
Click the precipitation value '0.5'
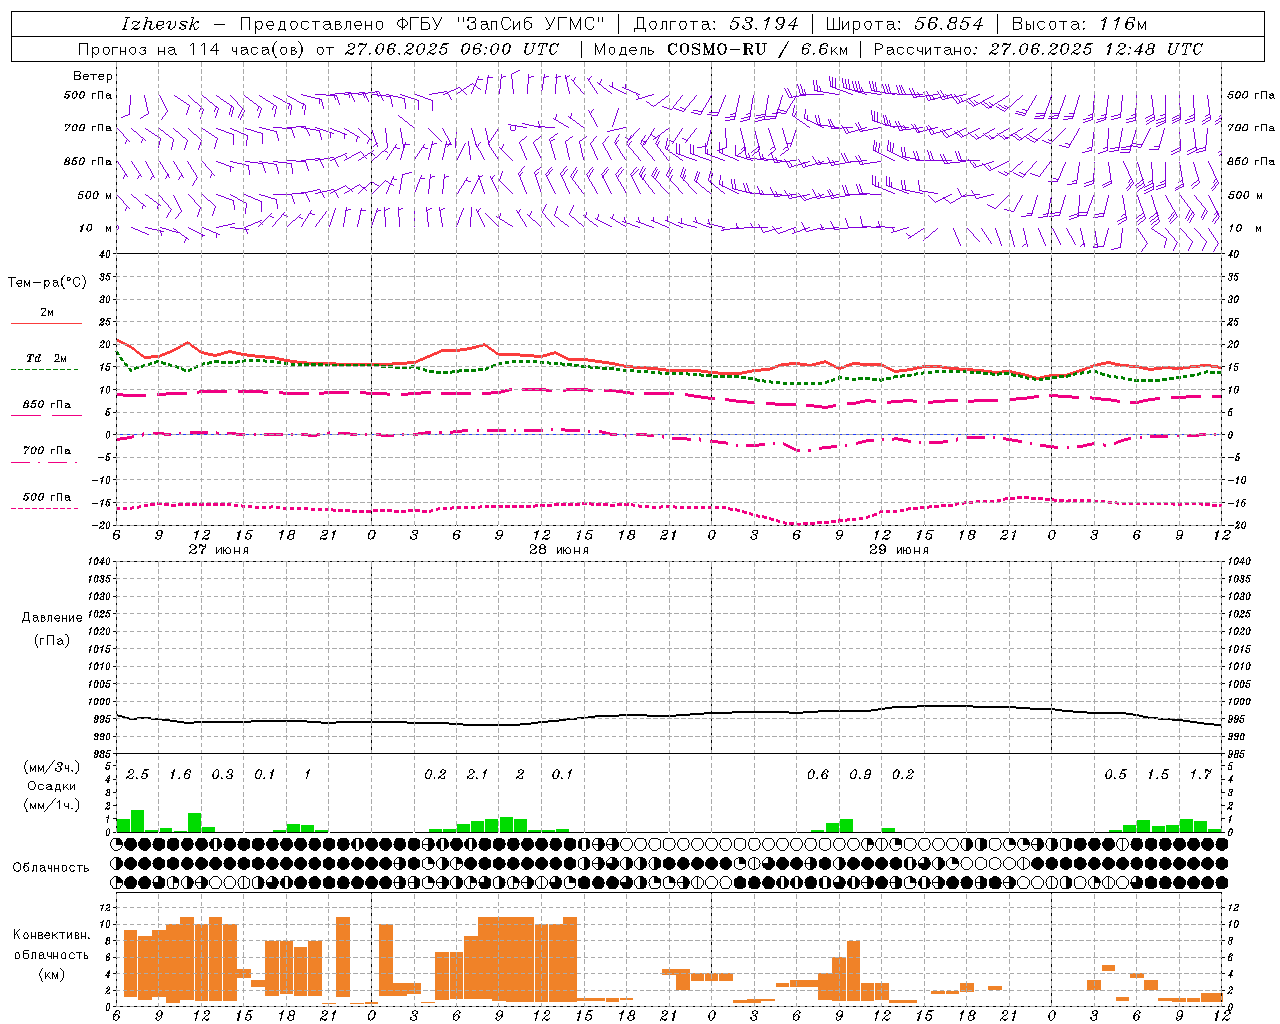(x=1115, y=775)
